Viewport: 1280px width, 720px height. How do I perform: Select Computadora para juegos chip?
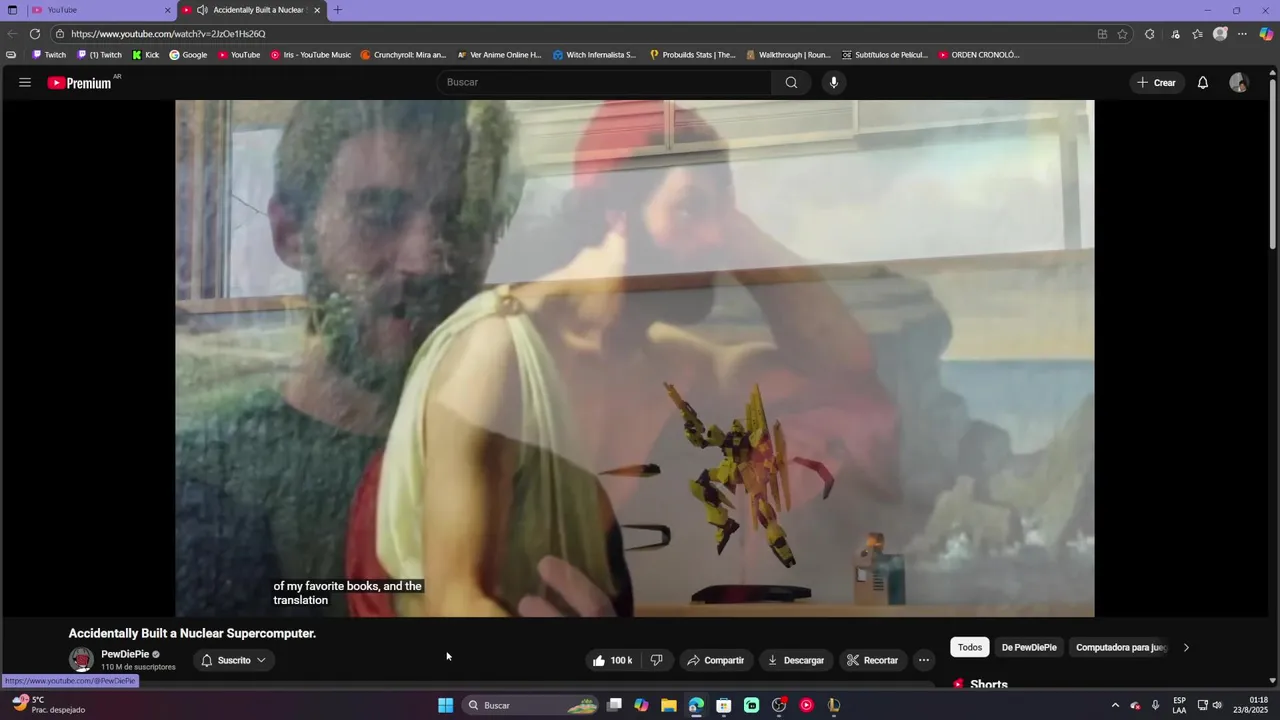[1120, 647]
